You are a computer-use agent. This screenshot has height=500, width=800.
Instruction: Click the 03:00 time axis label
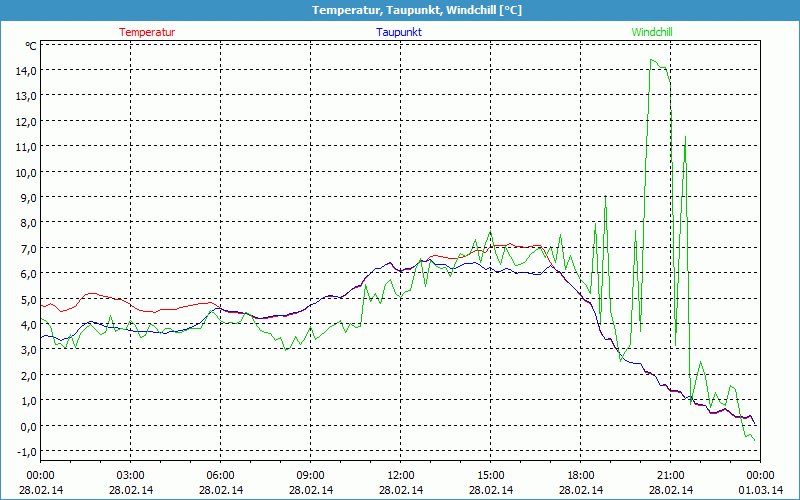(x=130, y=475)
